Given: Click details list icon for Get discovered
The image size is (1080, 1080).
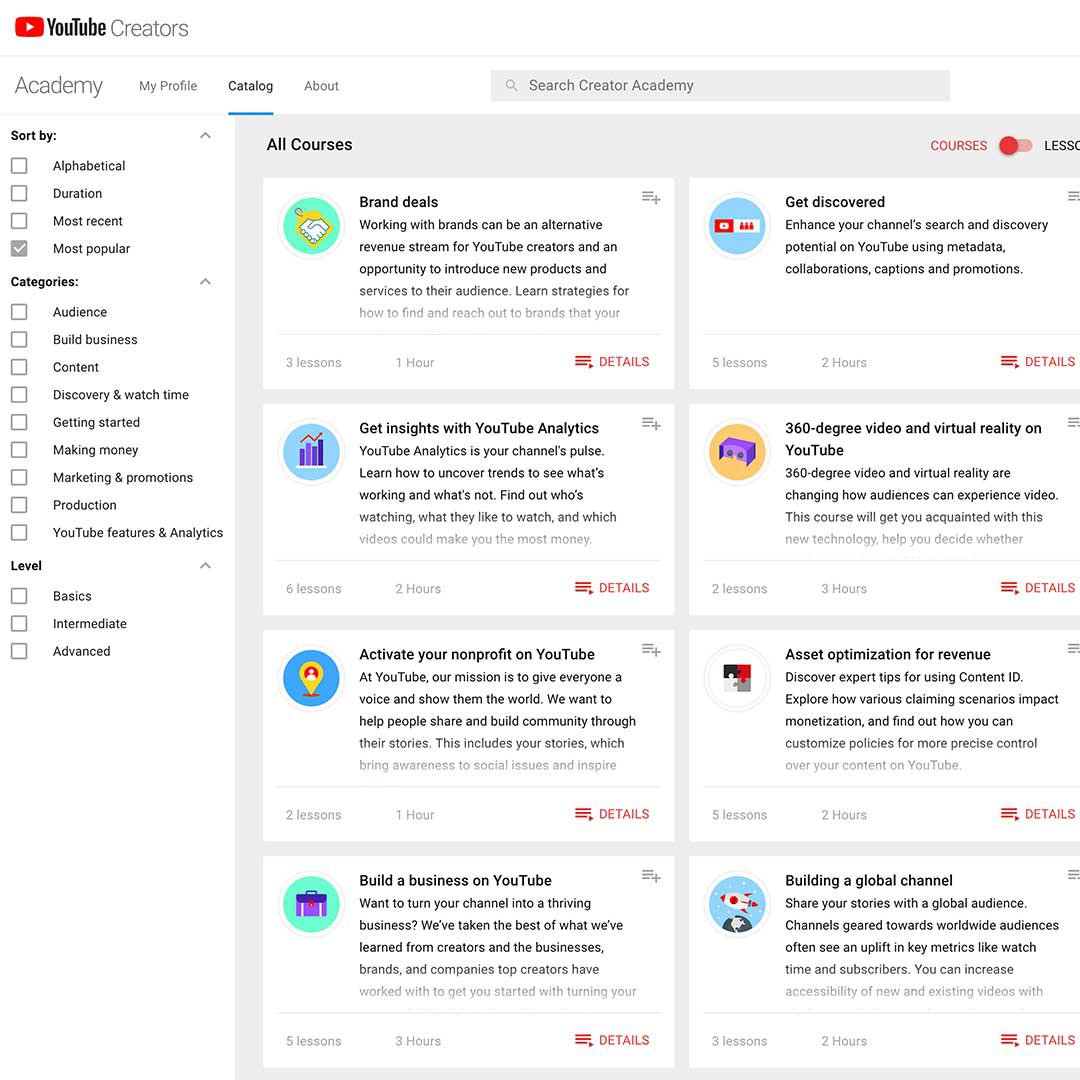Looking at the screenshot, I should 1009,362.
